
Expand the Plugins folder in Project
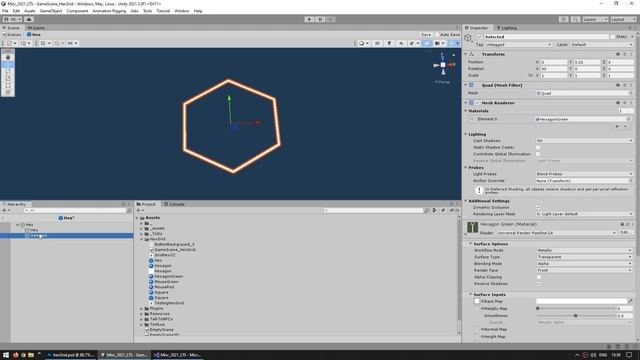point(142,309)
